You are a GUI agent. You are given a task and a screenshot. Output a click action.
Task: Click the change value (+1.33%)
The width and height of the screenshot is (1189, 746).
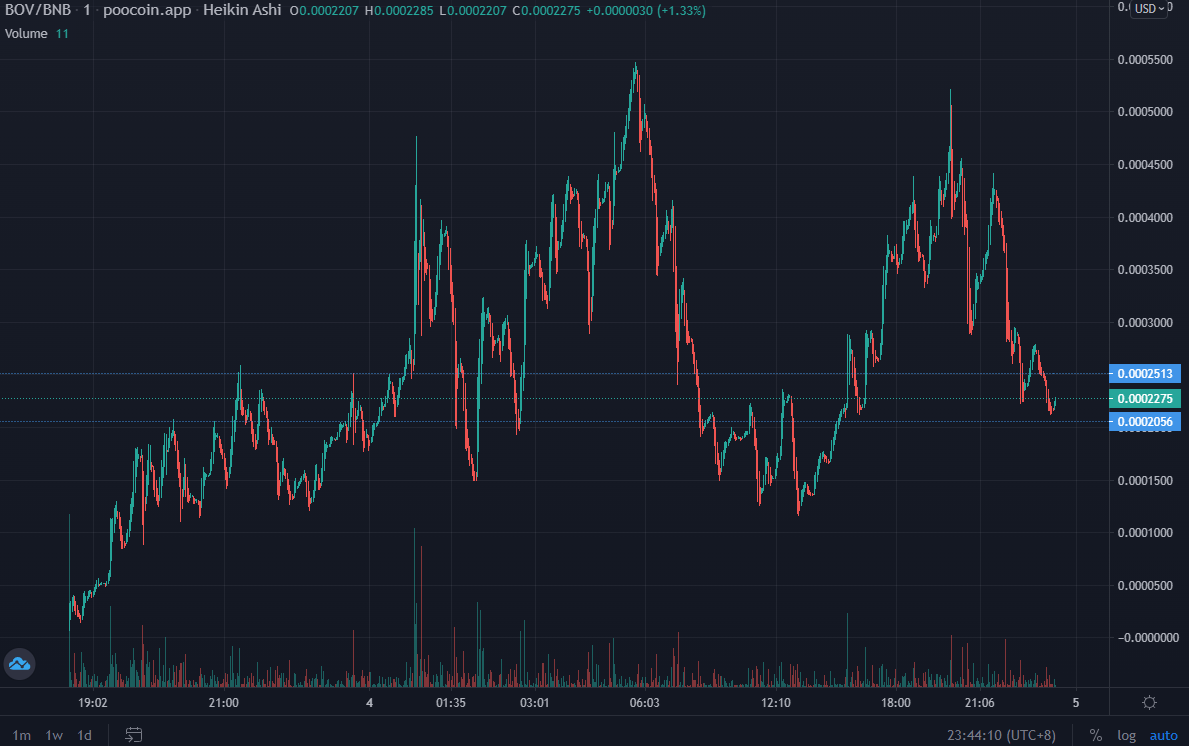681,11
